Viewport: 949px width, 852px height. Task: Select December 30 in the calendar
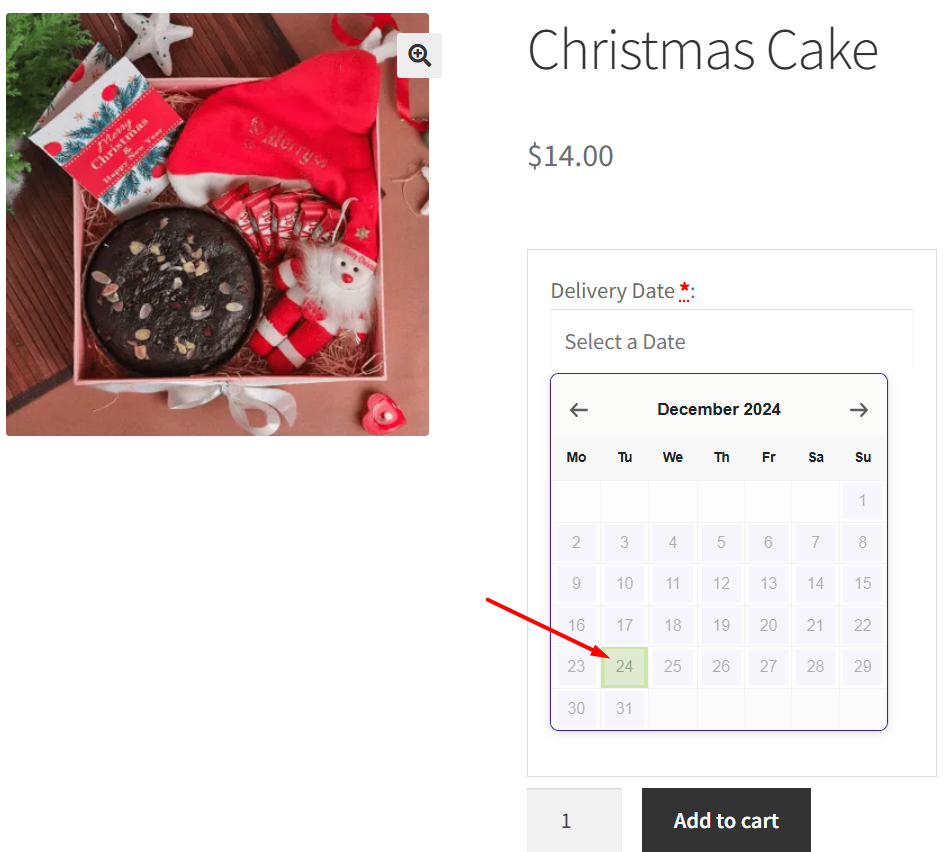(x=576, y=708)
